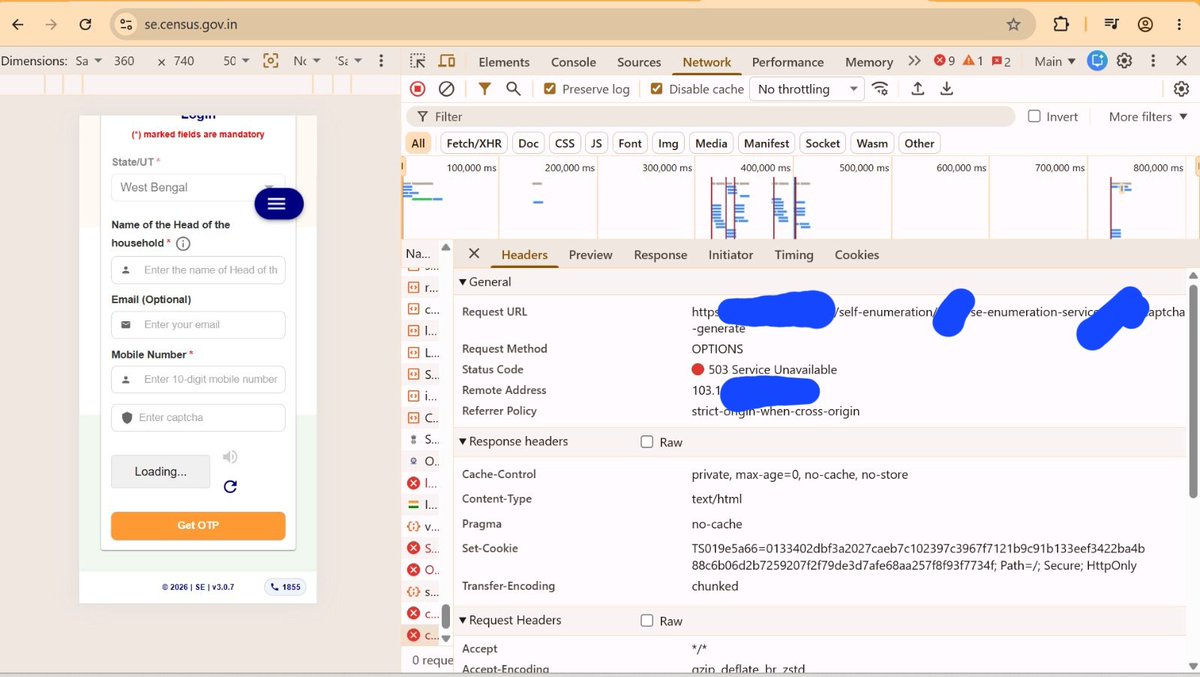Clear the network log
This screenshot has width=1200, height=677.
click(x=447, y=89)
